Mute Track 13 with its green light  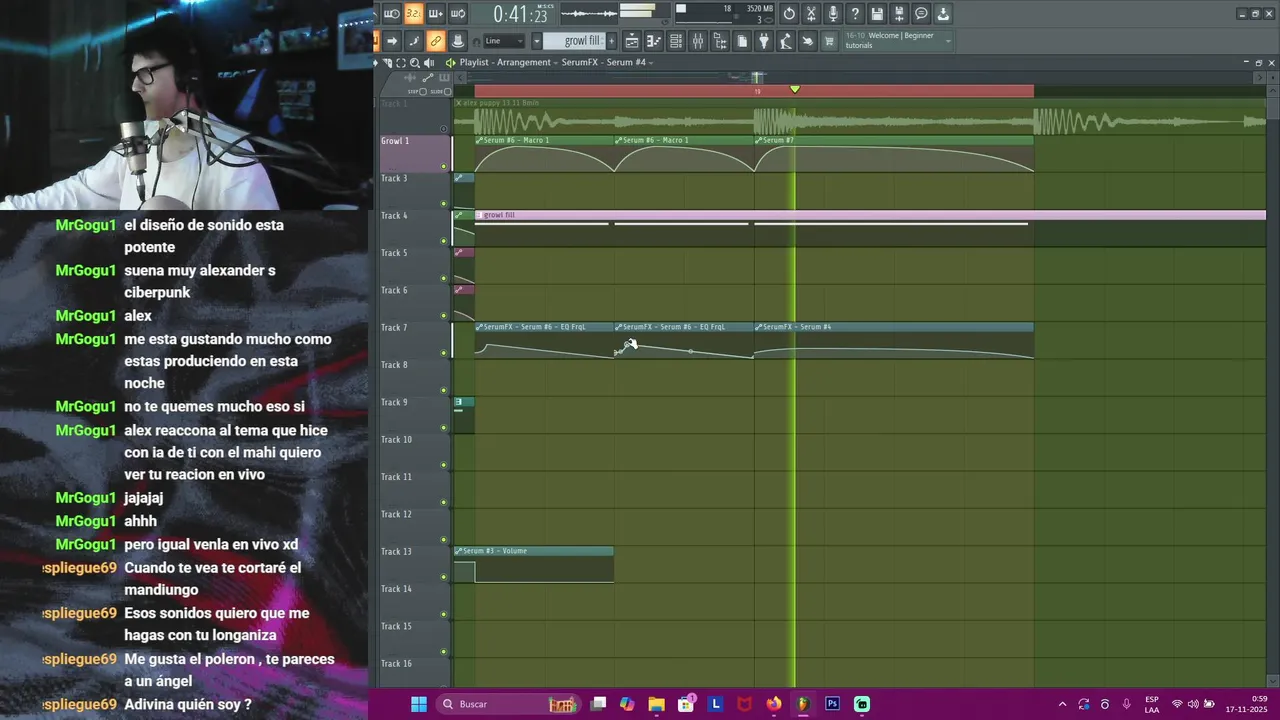(444, 577)
